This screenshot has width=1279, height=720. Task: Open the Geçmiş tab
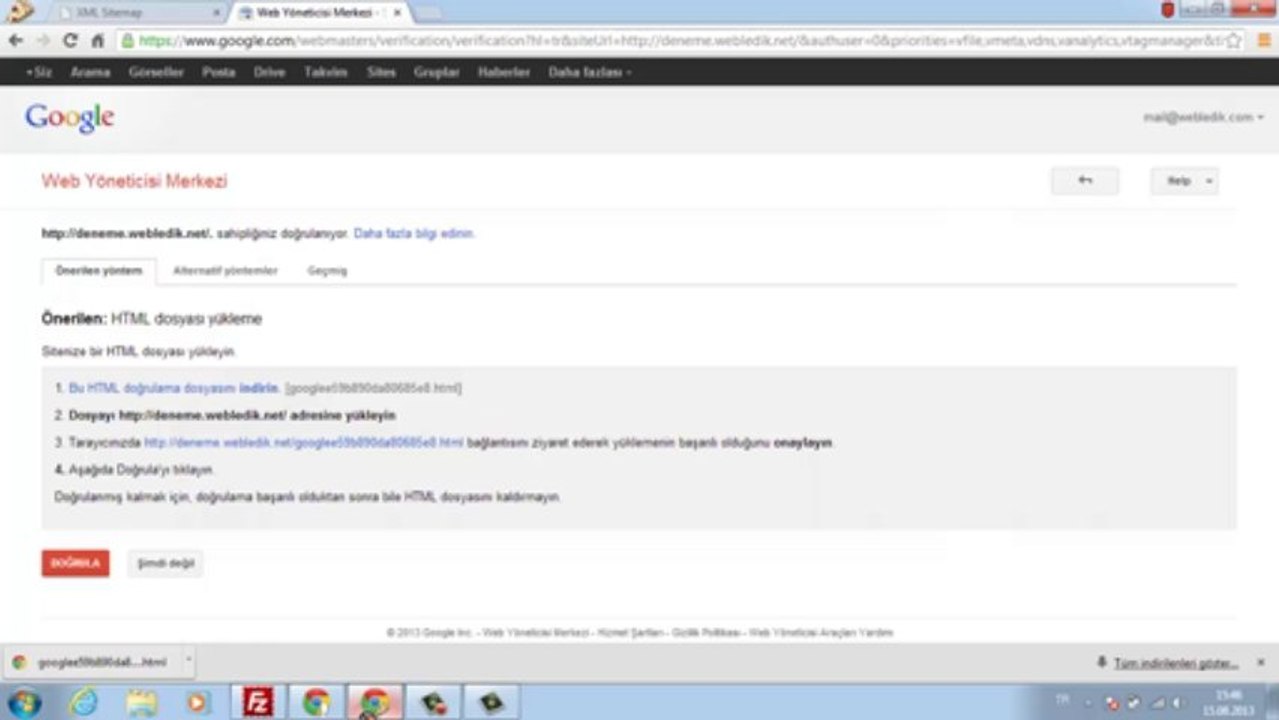tap(327, 271)
